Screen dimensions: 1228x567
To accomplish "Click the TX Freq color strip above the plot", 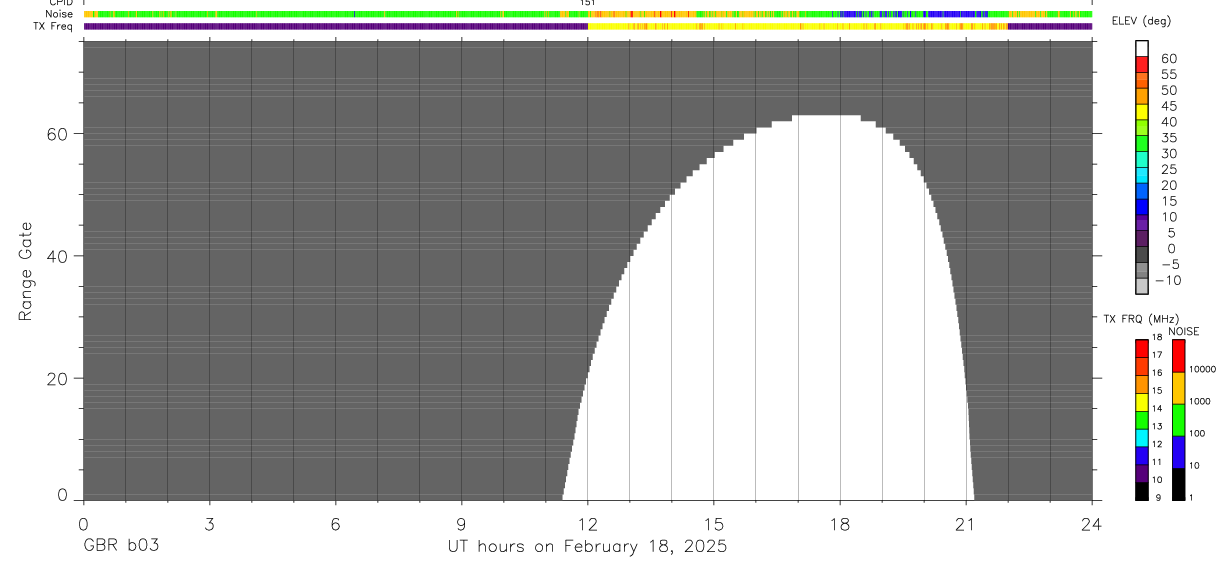I will coord(587,26).
